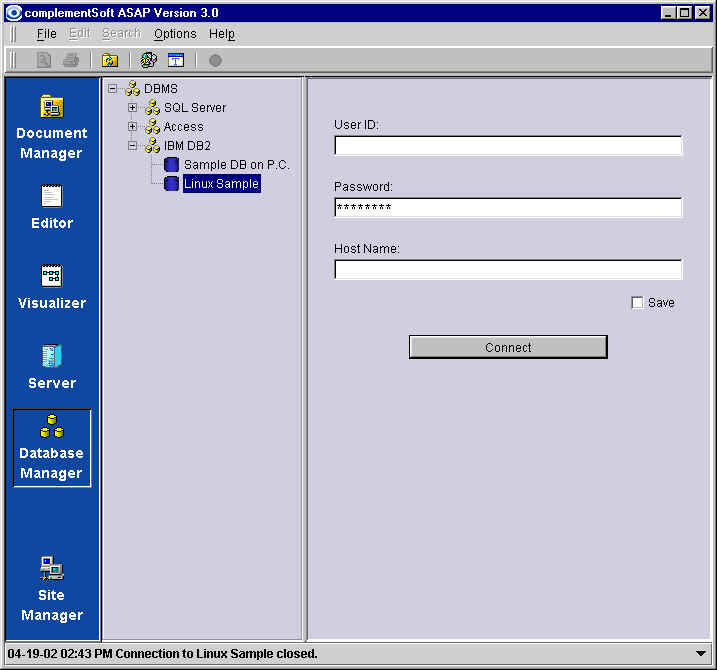Open the Document Manager panel
The height and width of the screenshot is (670, 717).
pos(52,128)
